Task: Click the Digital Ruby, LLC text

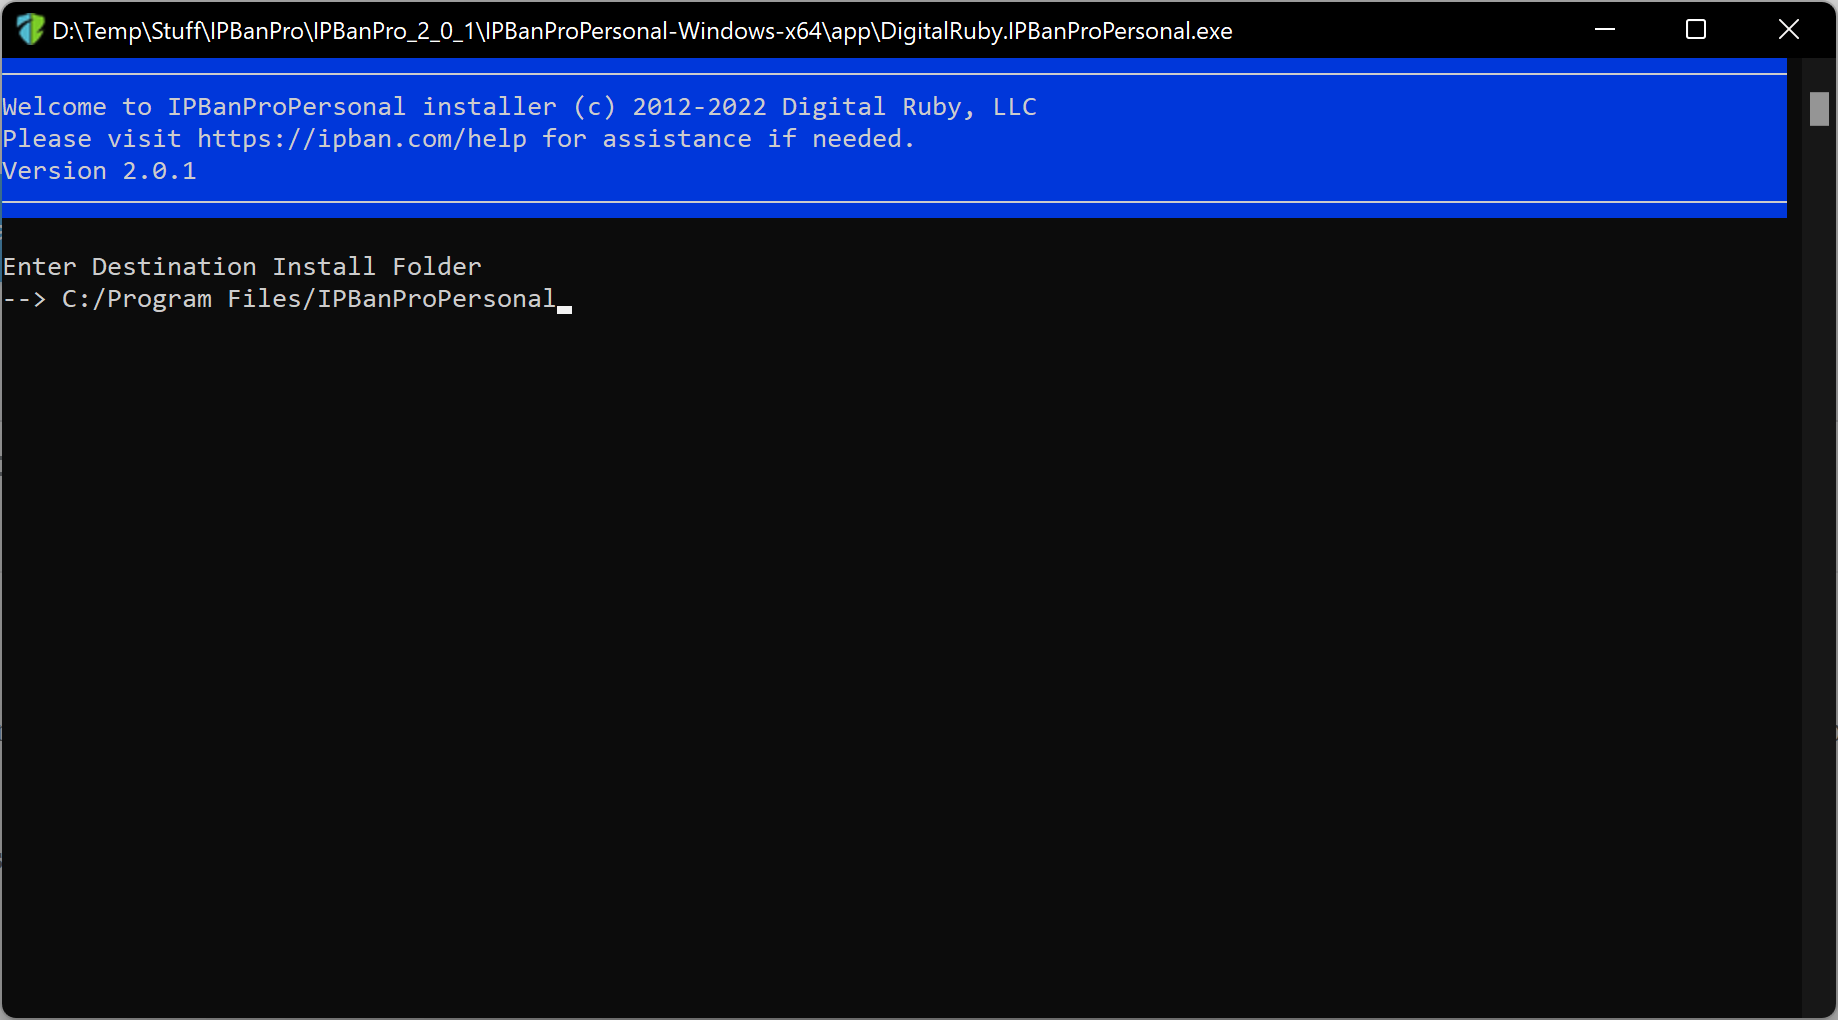Action: 909,107
